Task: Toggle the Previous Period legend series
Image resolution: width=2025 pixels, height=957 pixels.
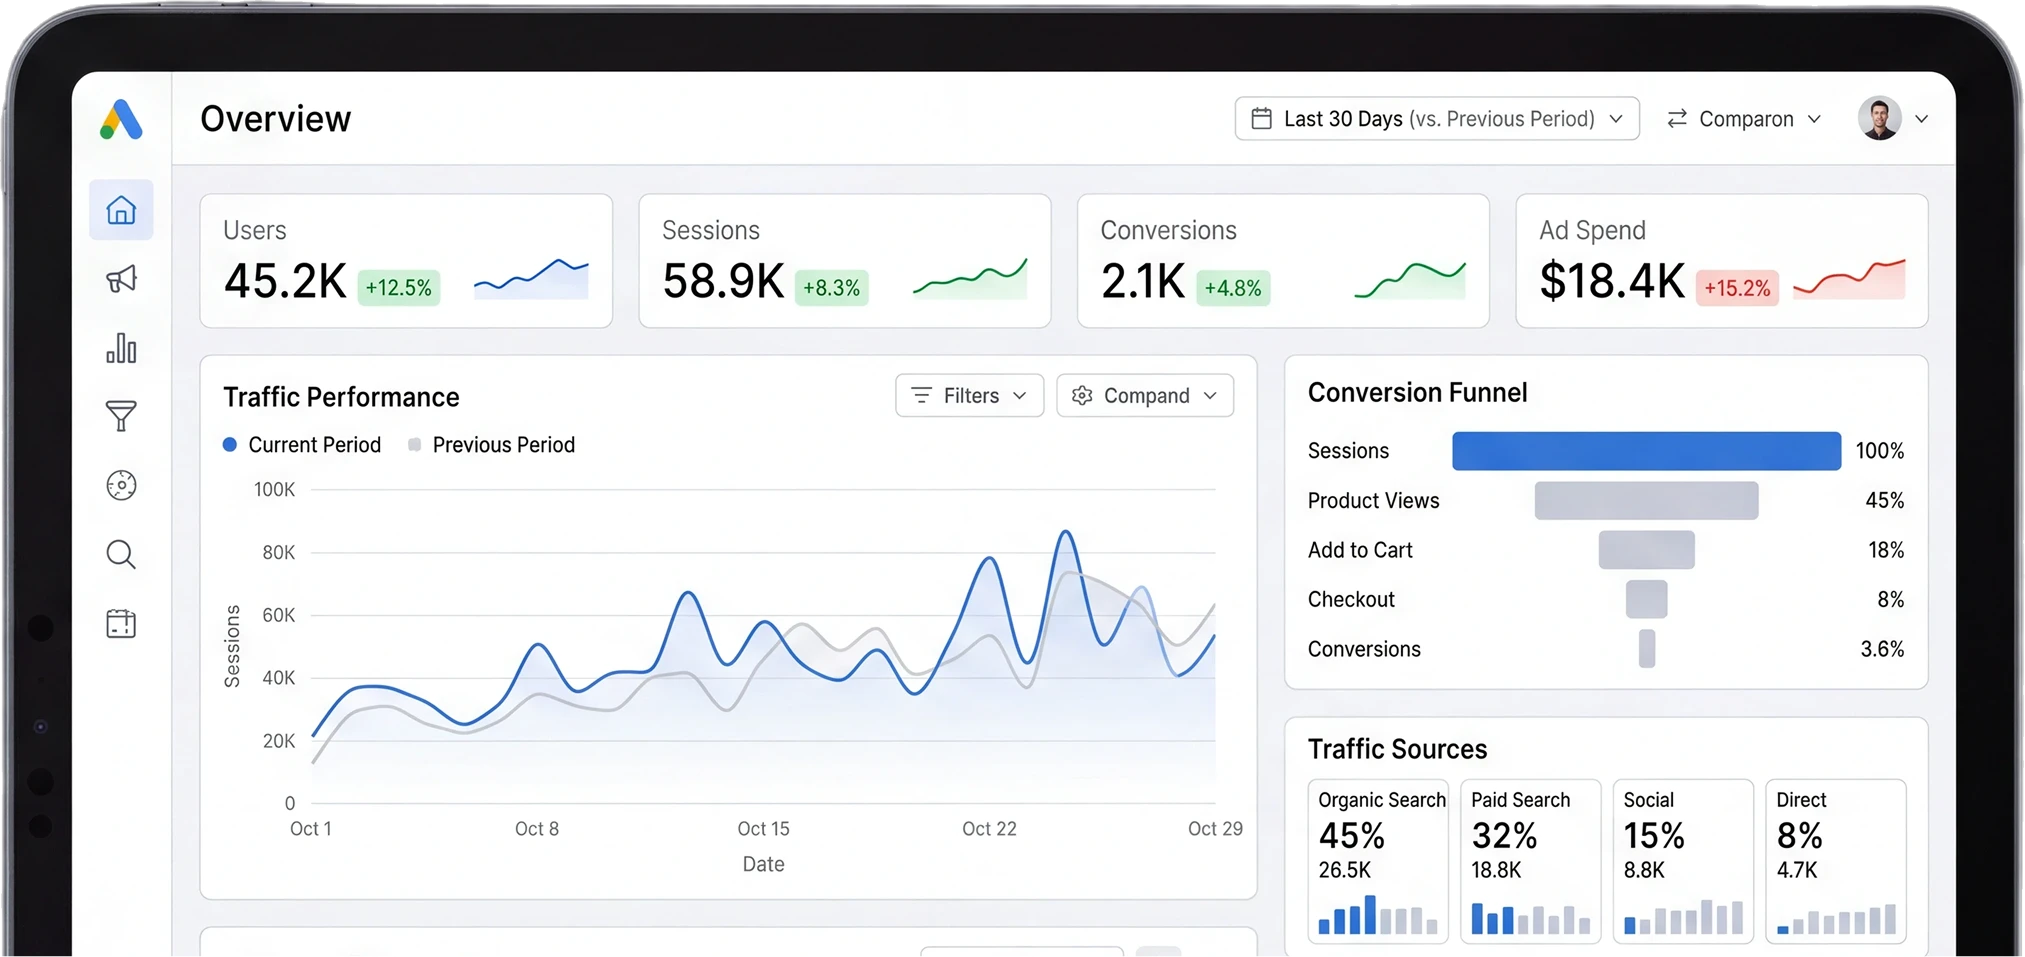Action: click(491, 445)
